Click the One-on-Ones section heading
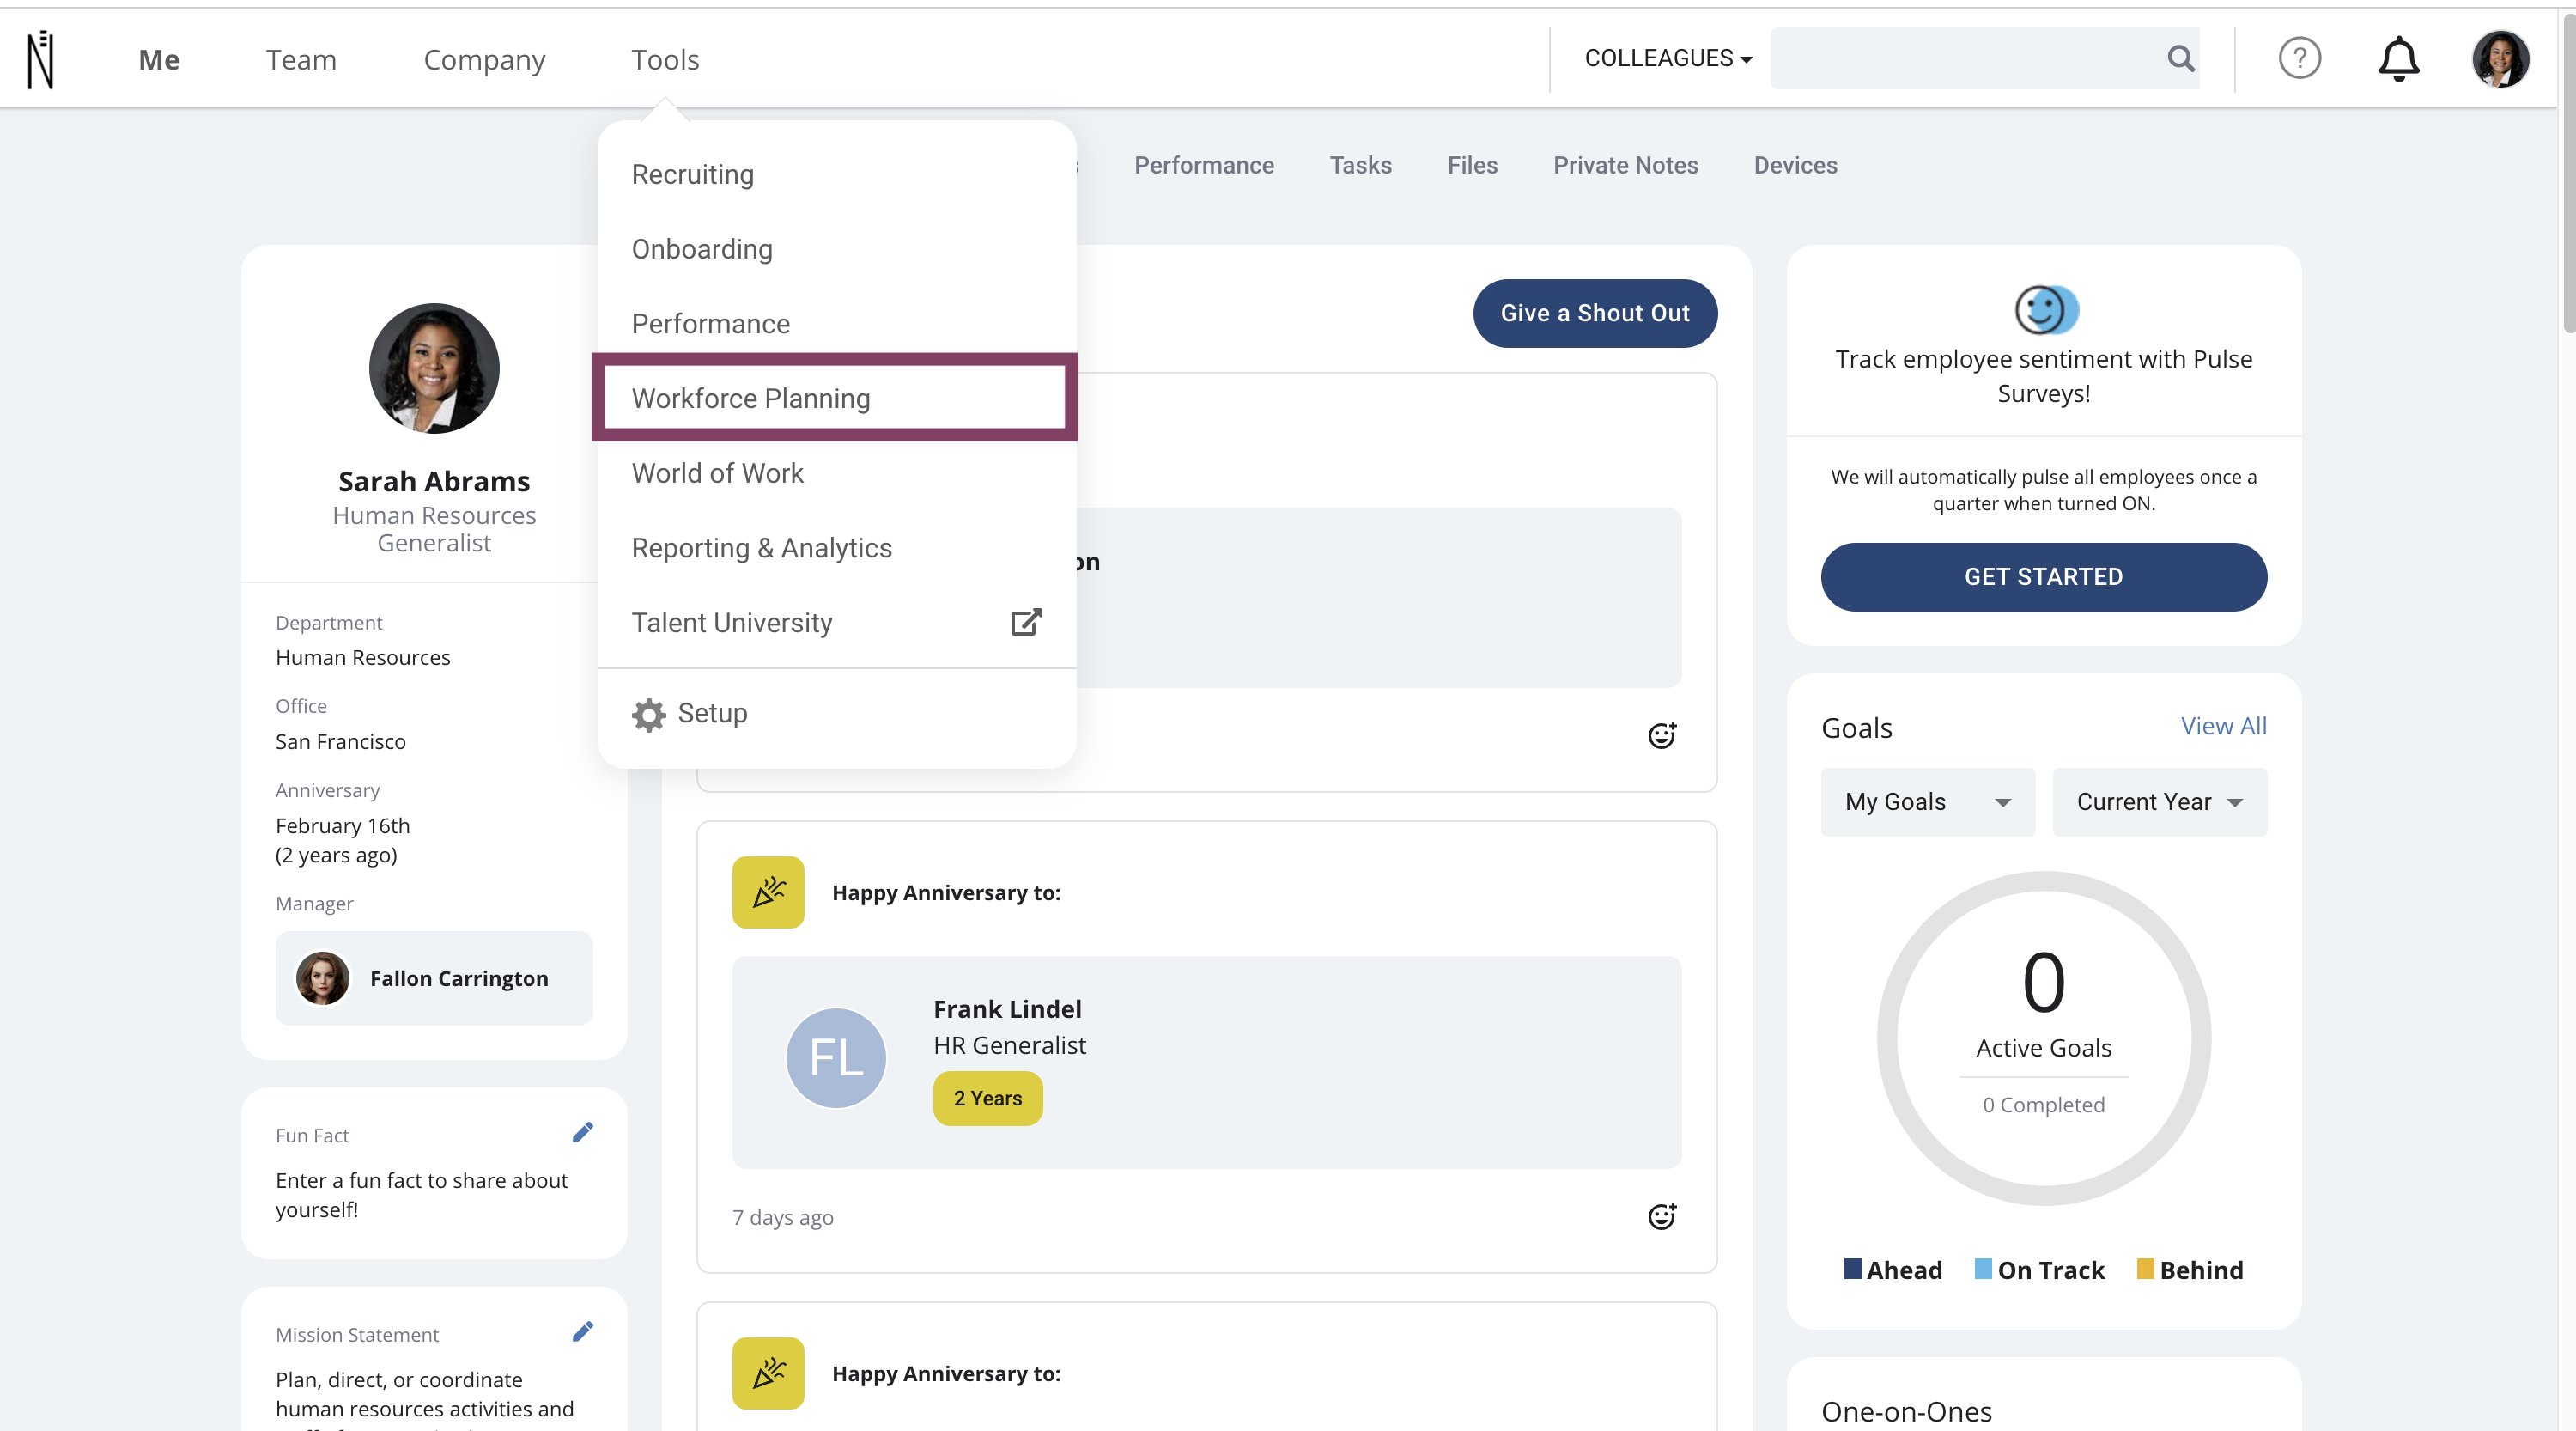Image resolution: width=2576 pixels, height=1431 pixels. point(1906,1411)
